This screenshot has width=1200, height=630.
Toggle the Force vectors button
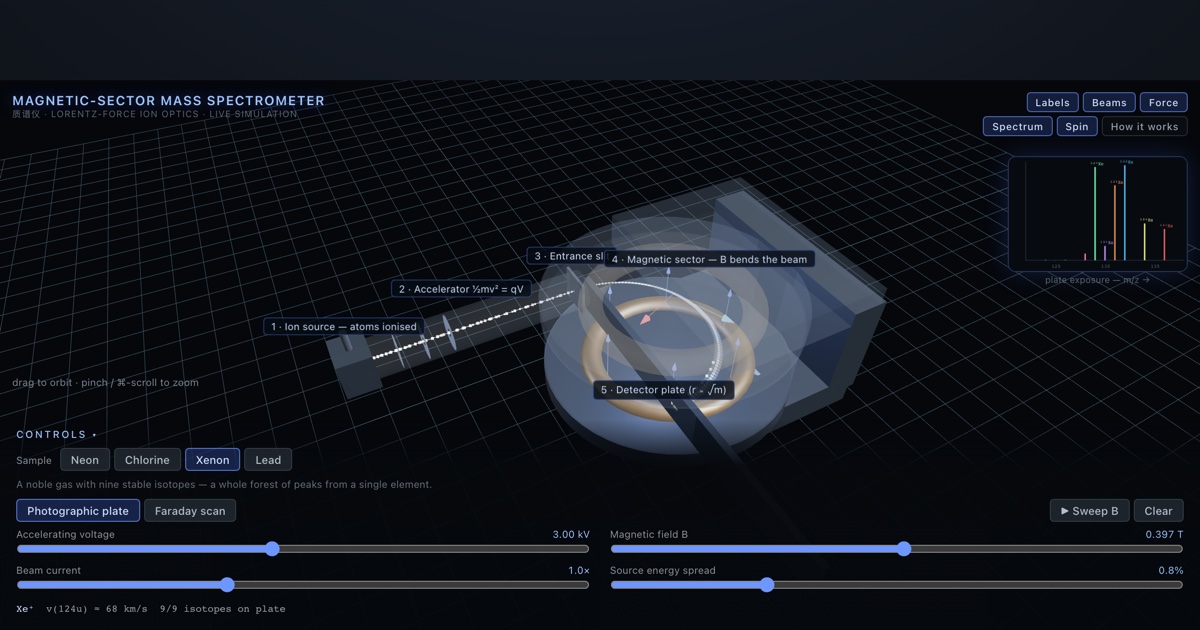coord(1163,102)
